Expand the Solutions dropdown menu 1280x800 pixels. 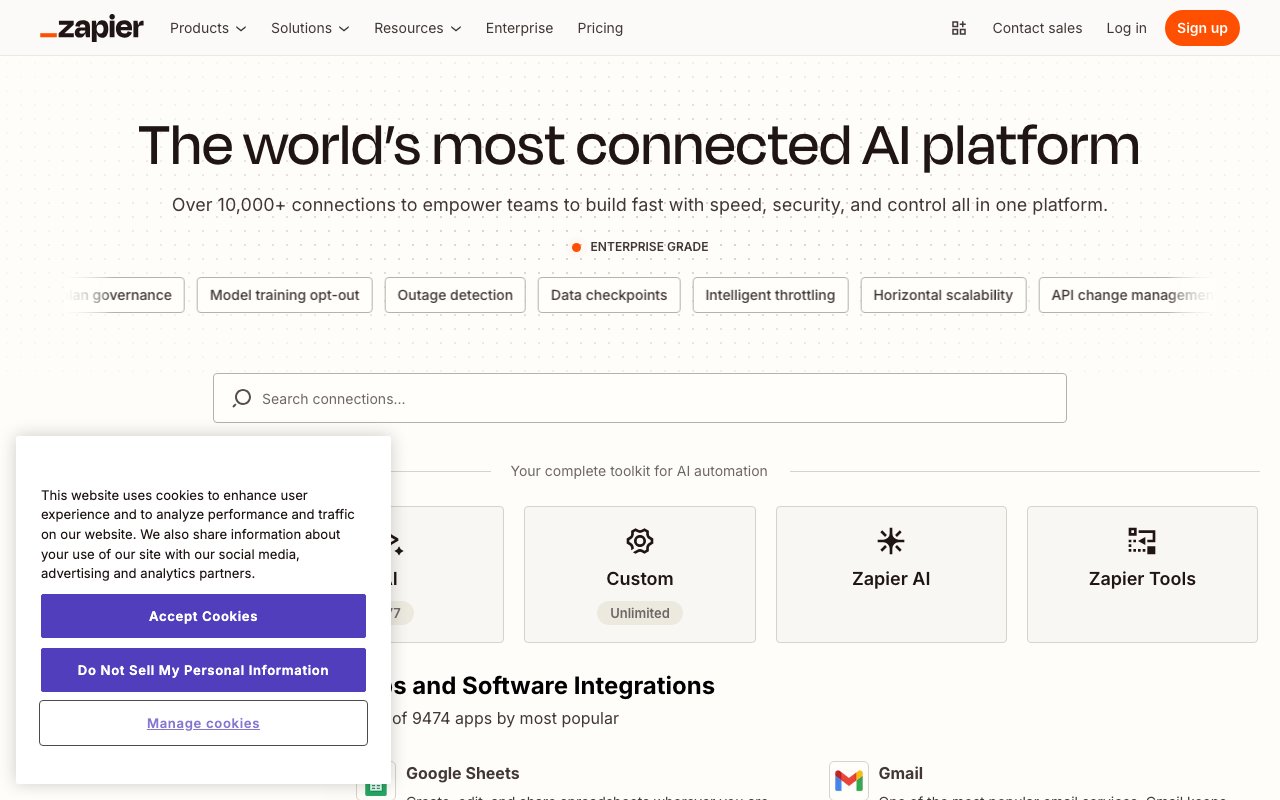point(310,28)
